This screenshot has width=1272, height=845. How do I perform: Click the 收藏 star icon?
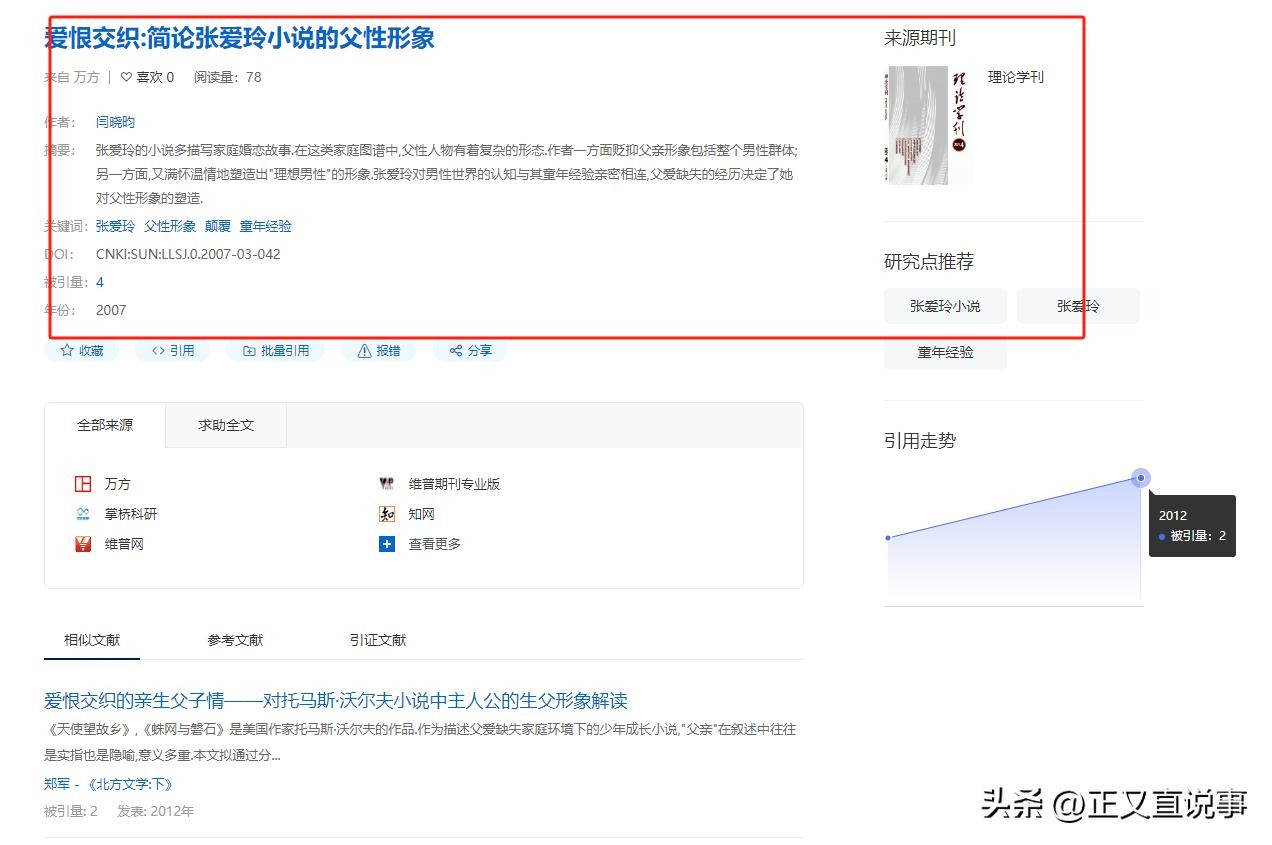67,351
